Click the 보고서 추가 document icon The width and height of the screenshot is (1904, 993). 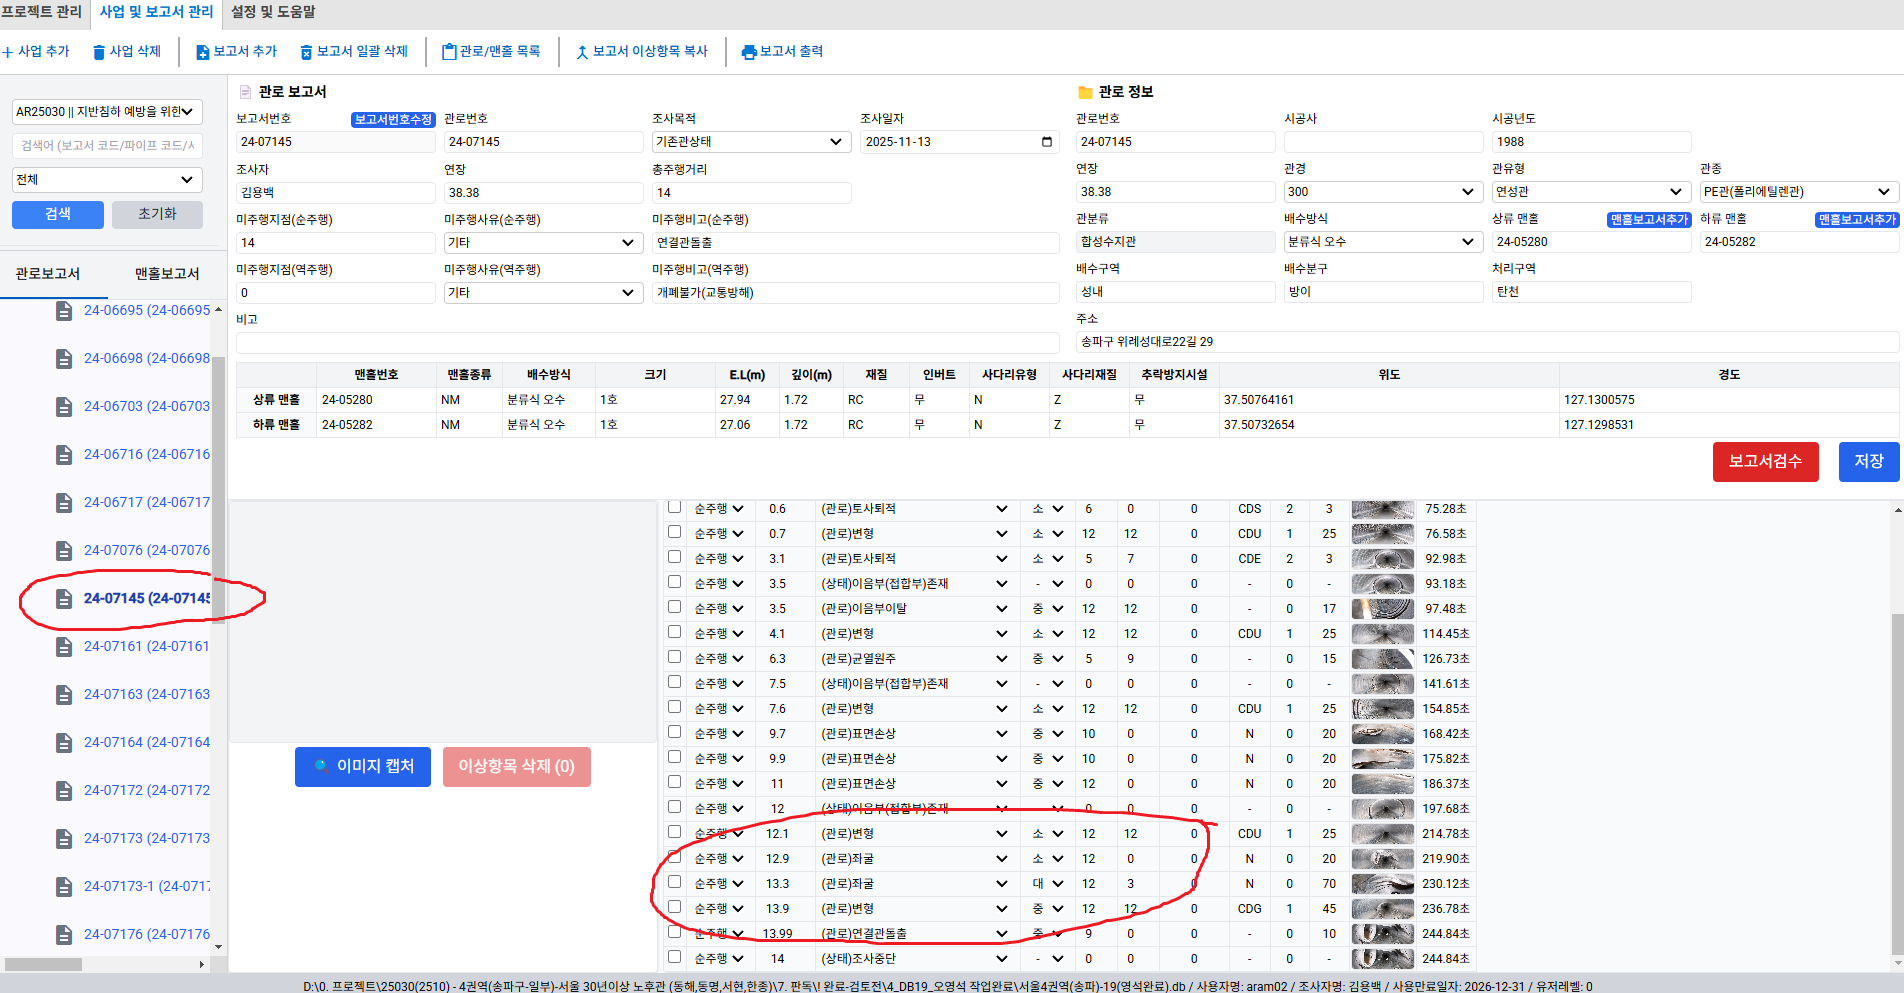(x=202, y=52)
